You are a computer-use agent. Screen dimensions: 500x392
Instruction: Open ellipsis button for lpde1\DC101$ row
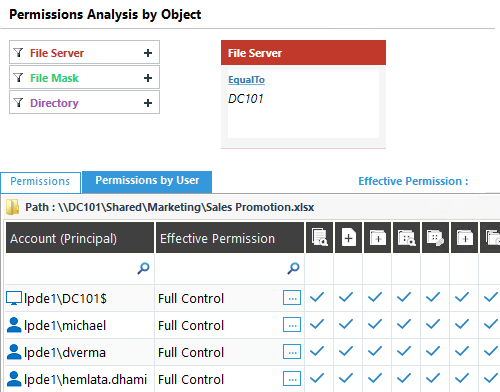tap(292, 298)
